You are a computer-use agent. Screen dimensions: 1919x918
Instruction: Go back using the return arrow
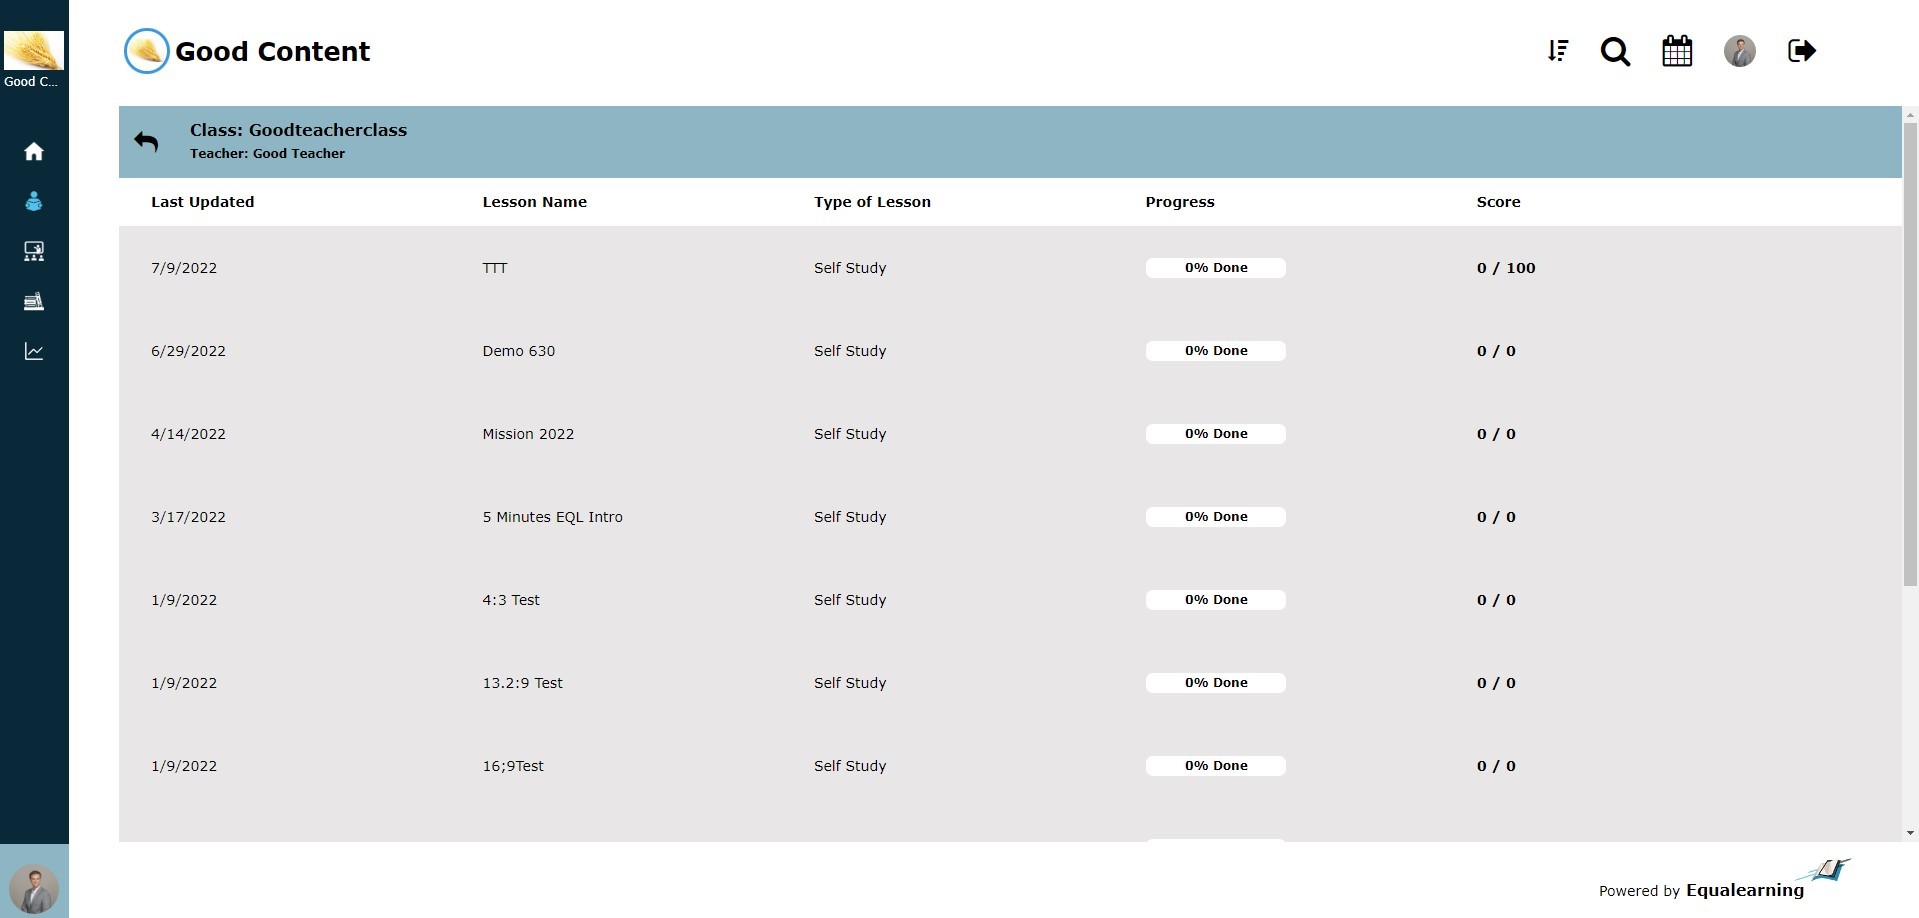click(x=146, y=142)
